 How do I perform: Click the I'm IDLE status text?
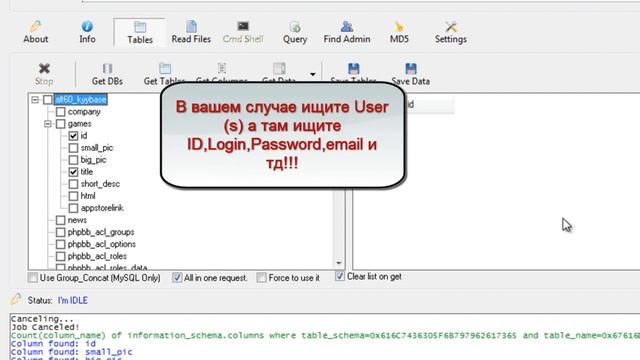(73, 300)
